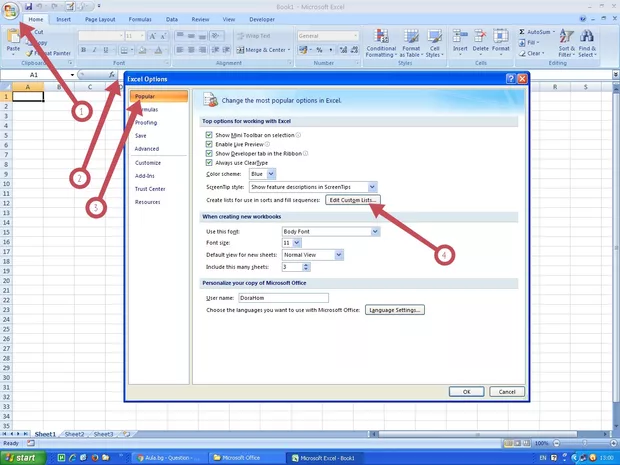Viewport: 620px width, 465px height.
Task: Click Edit Custom Lists button
Action: [353, 200]
